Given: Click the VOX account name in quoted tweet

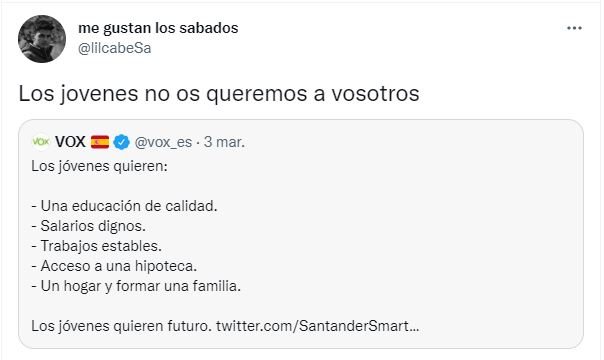Looking at the screenshot, I should 70,142.
